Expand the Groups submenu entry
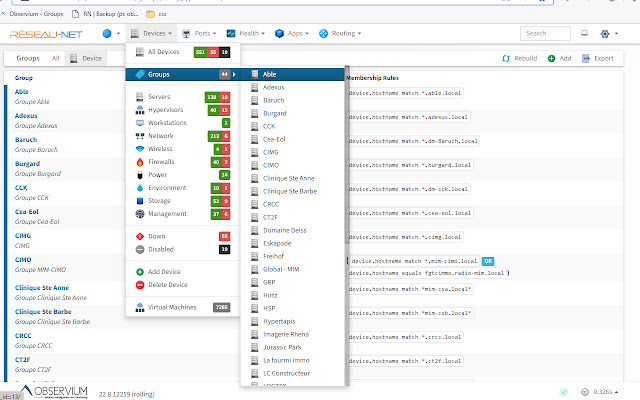The height and width of the screenshot is (400, 640). (183, 74)
